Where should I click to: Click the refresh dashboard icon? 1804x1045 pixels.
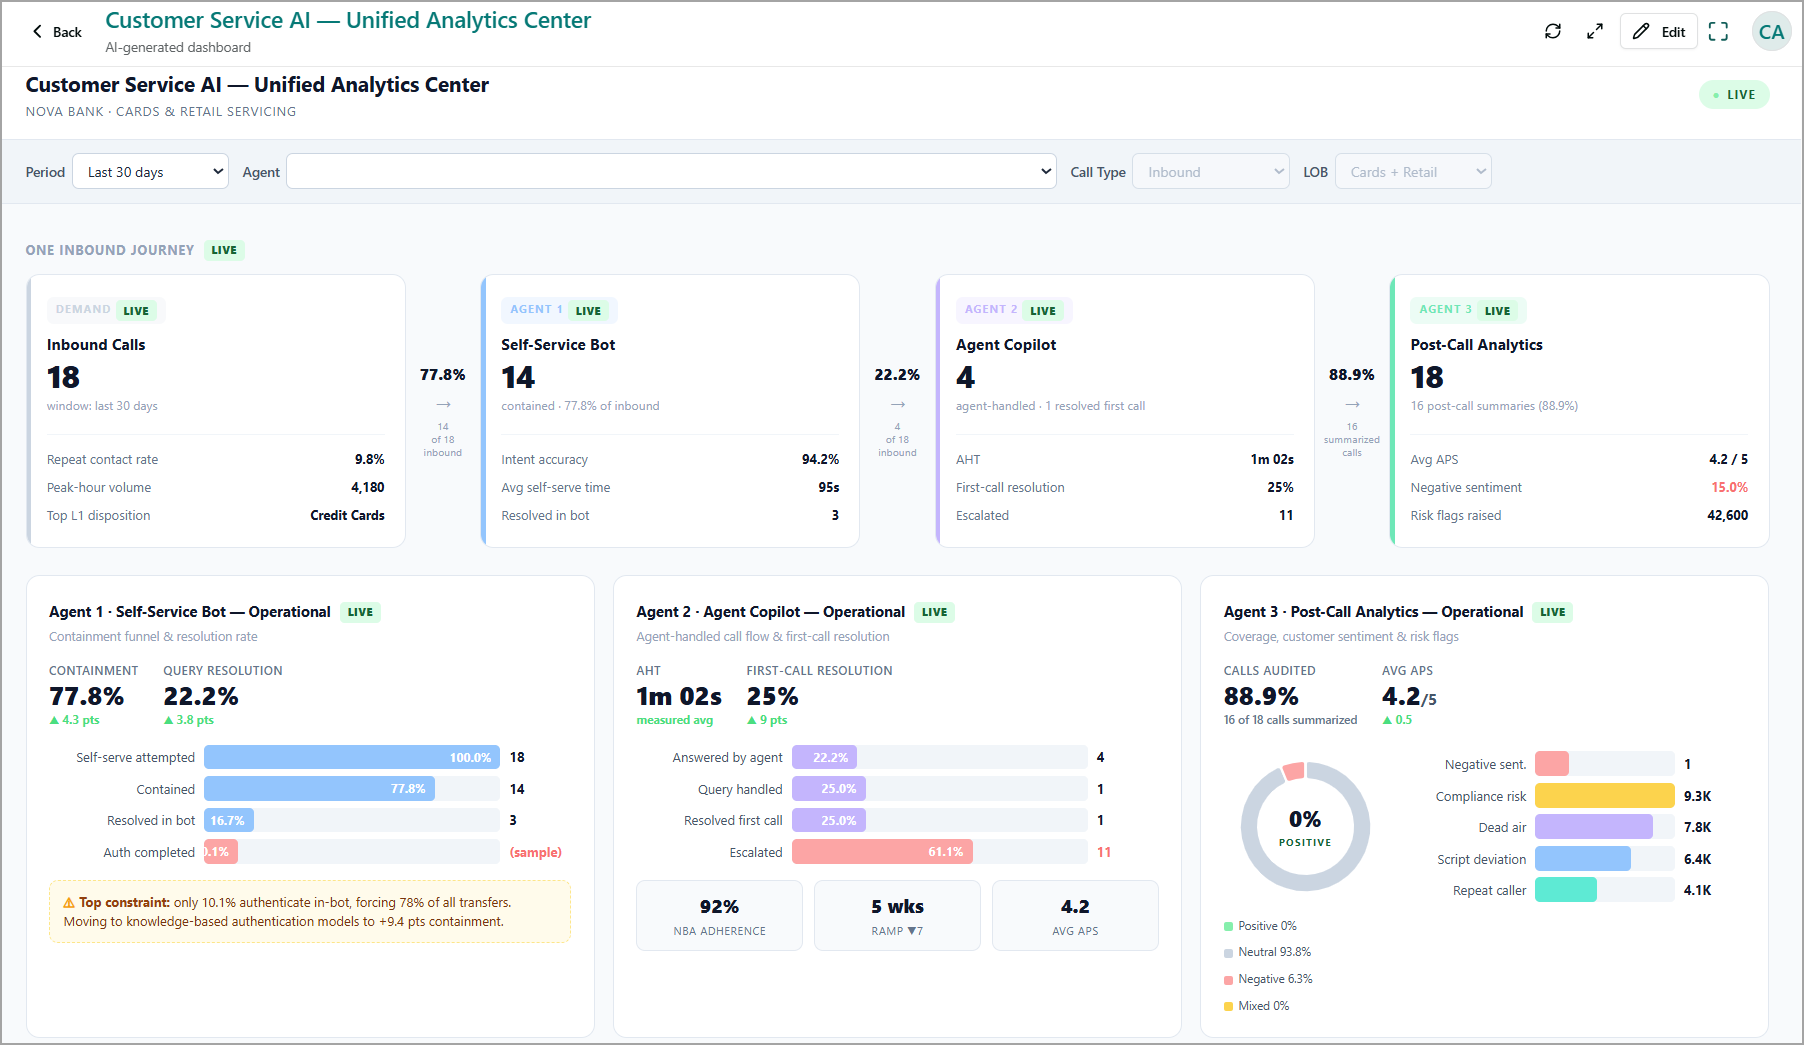point(1553,31)
